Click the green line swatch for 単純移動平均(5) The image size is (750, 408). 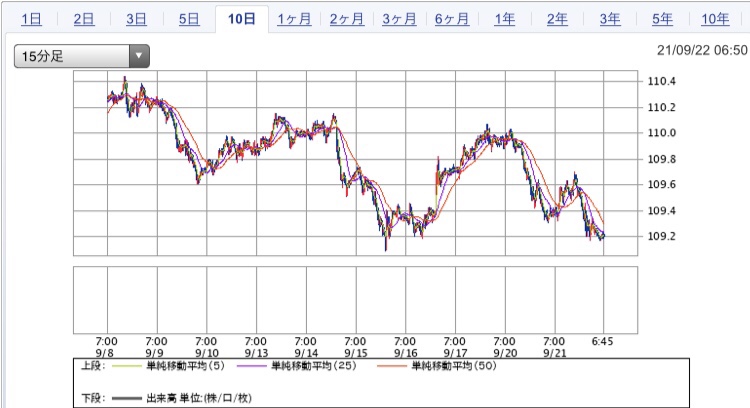point(127,366)
